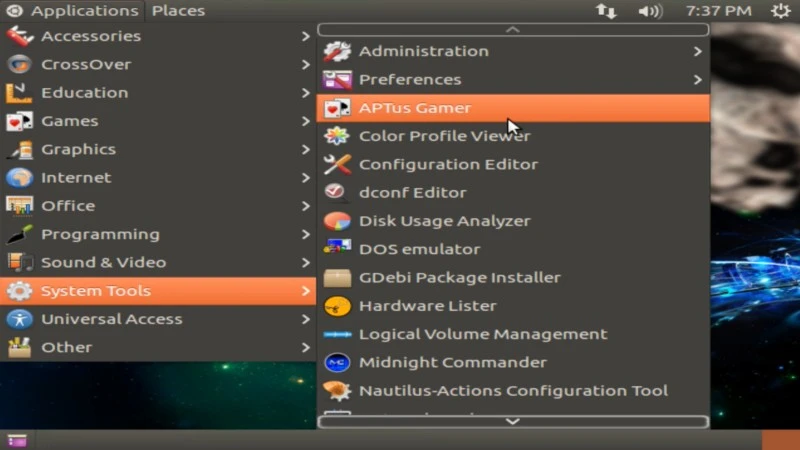
Task: Click the Logical Volume Management icon
Action: (x=337, y=334)
